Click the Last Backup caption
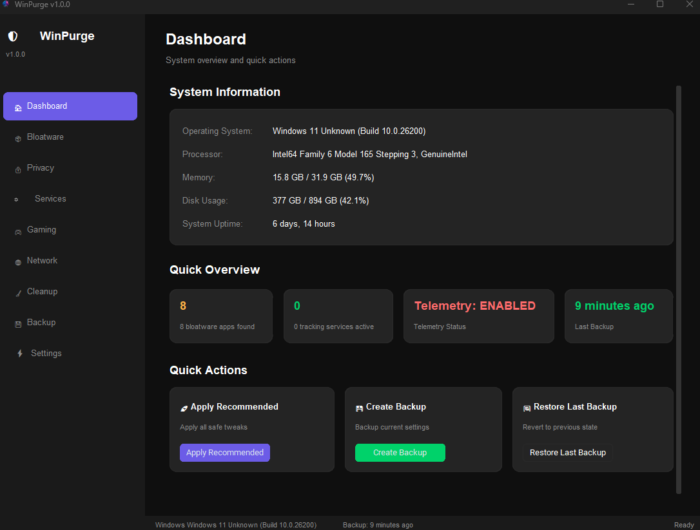Screen dimensions: 700x530 tap(594, 327)
